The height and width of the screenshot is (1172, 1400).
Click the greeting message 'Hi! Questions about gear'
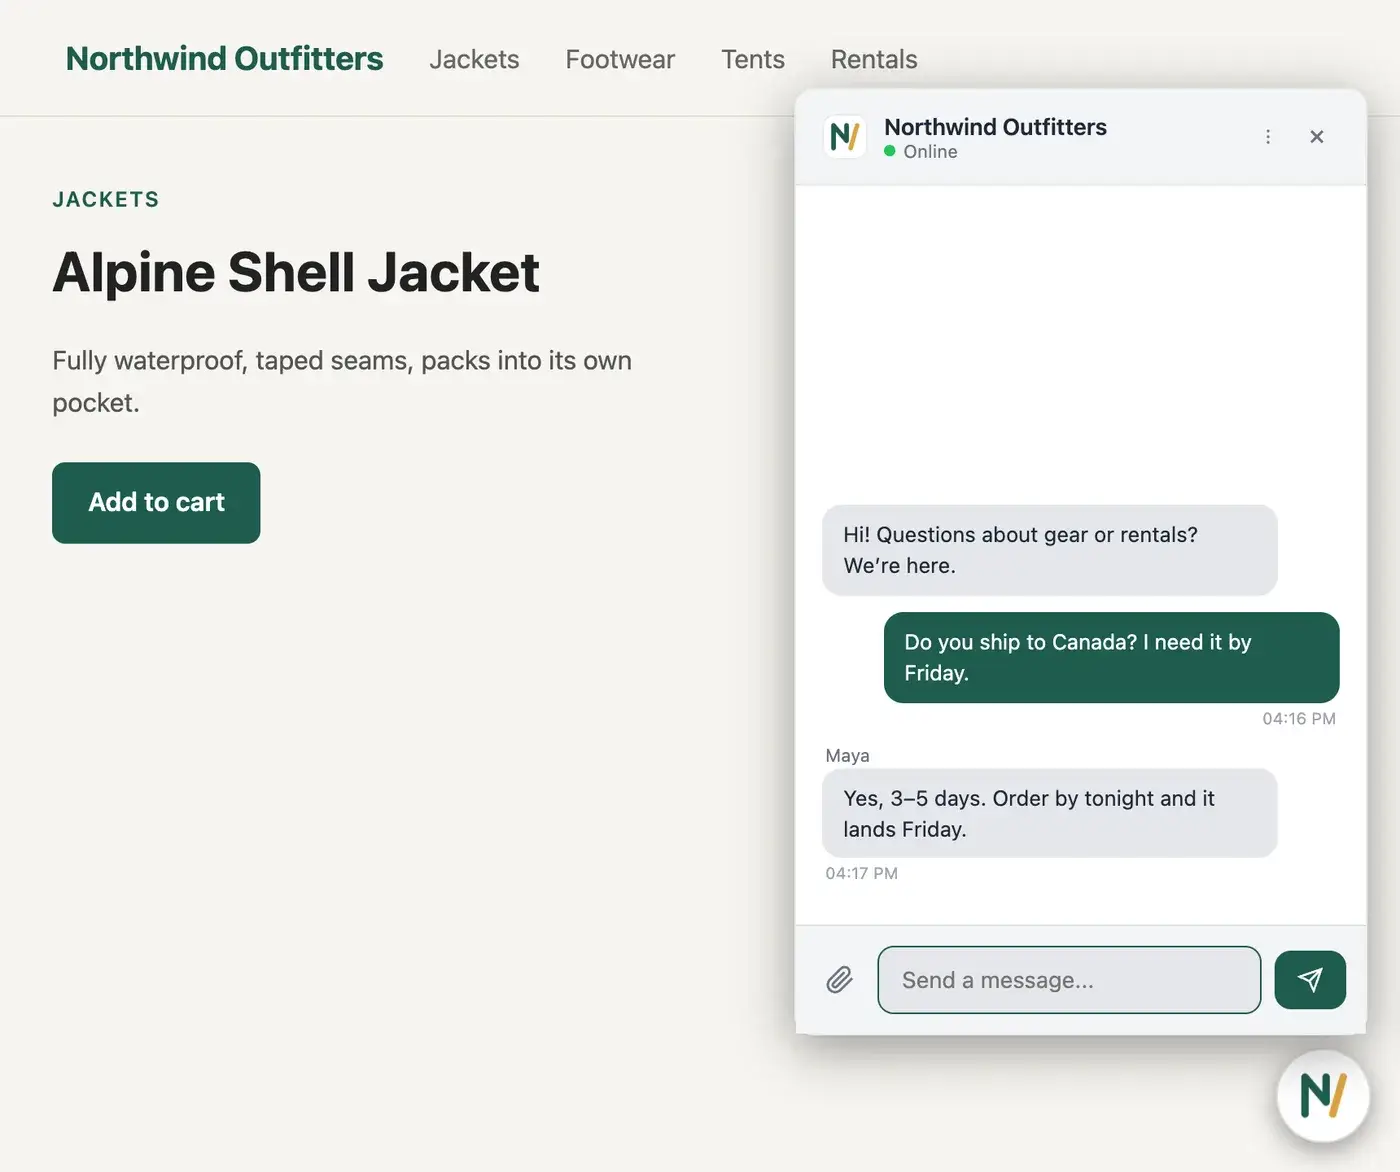pos(1049,550)
